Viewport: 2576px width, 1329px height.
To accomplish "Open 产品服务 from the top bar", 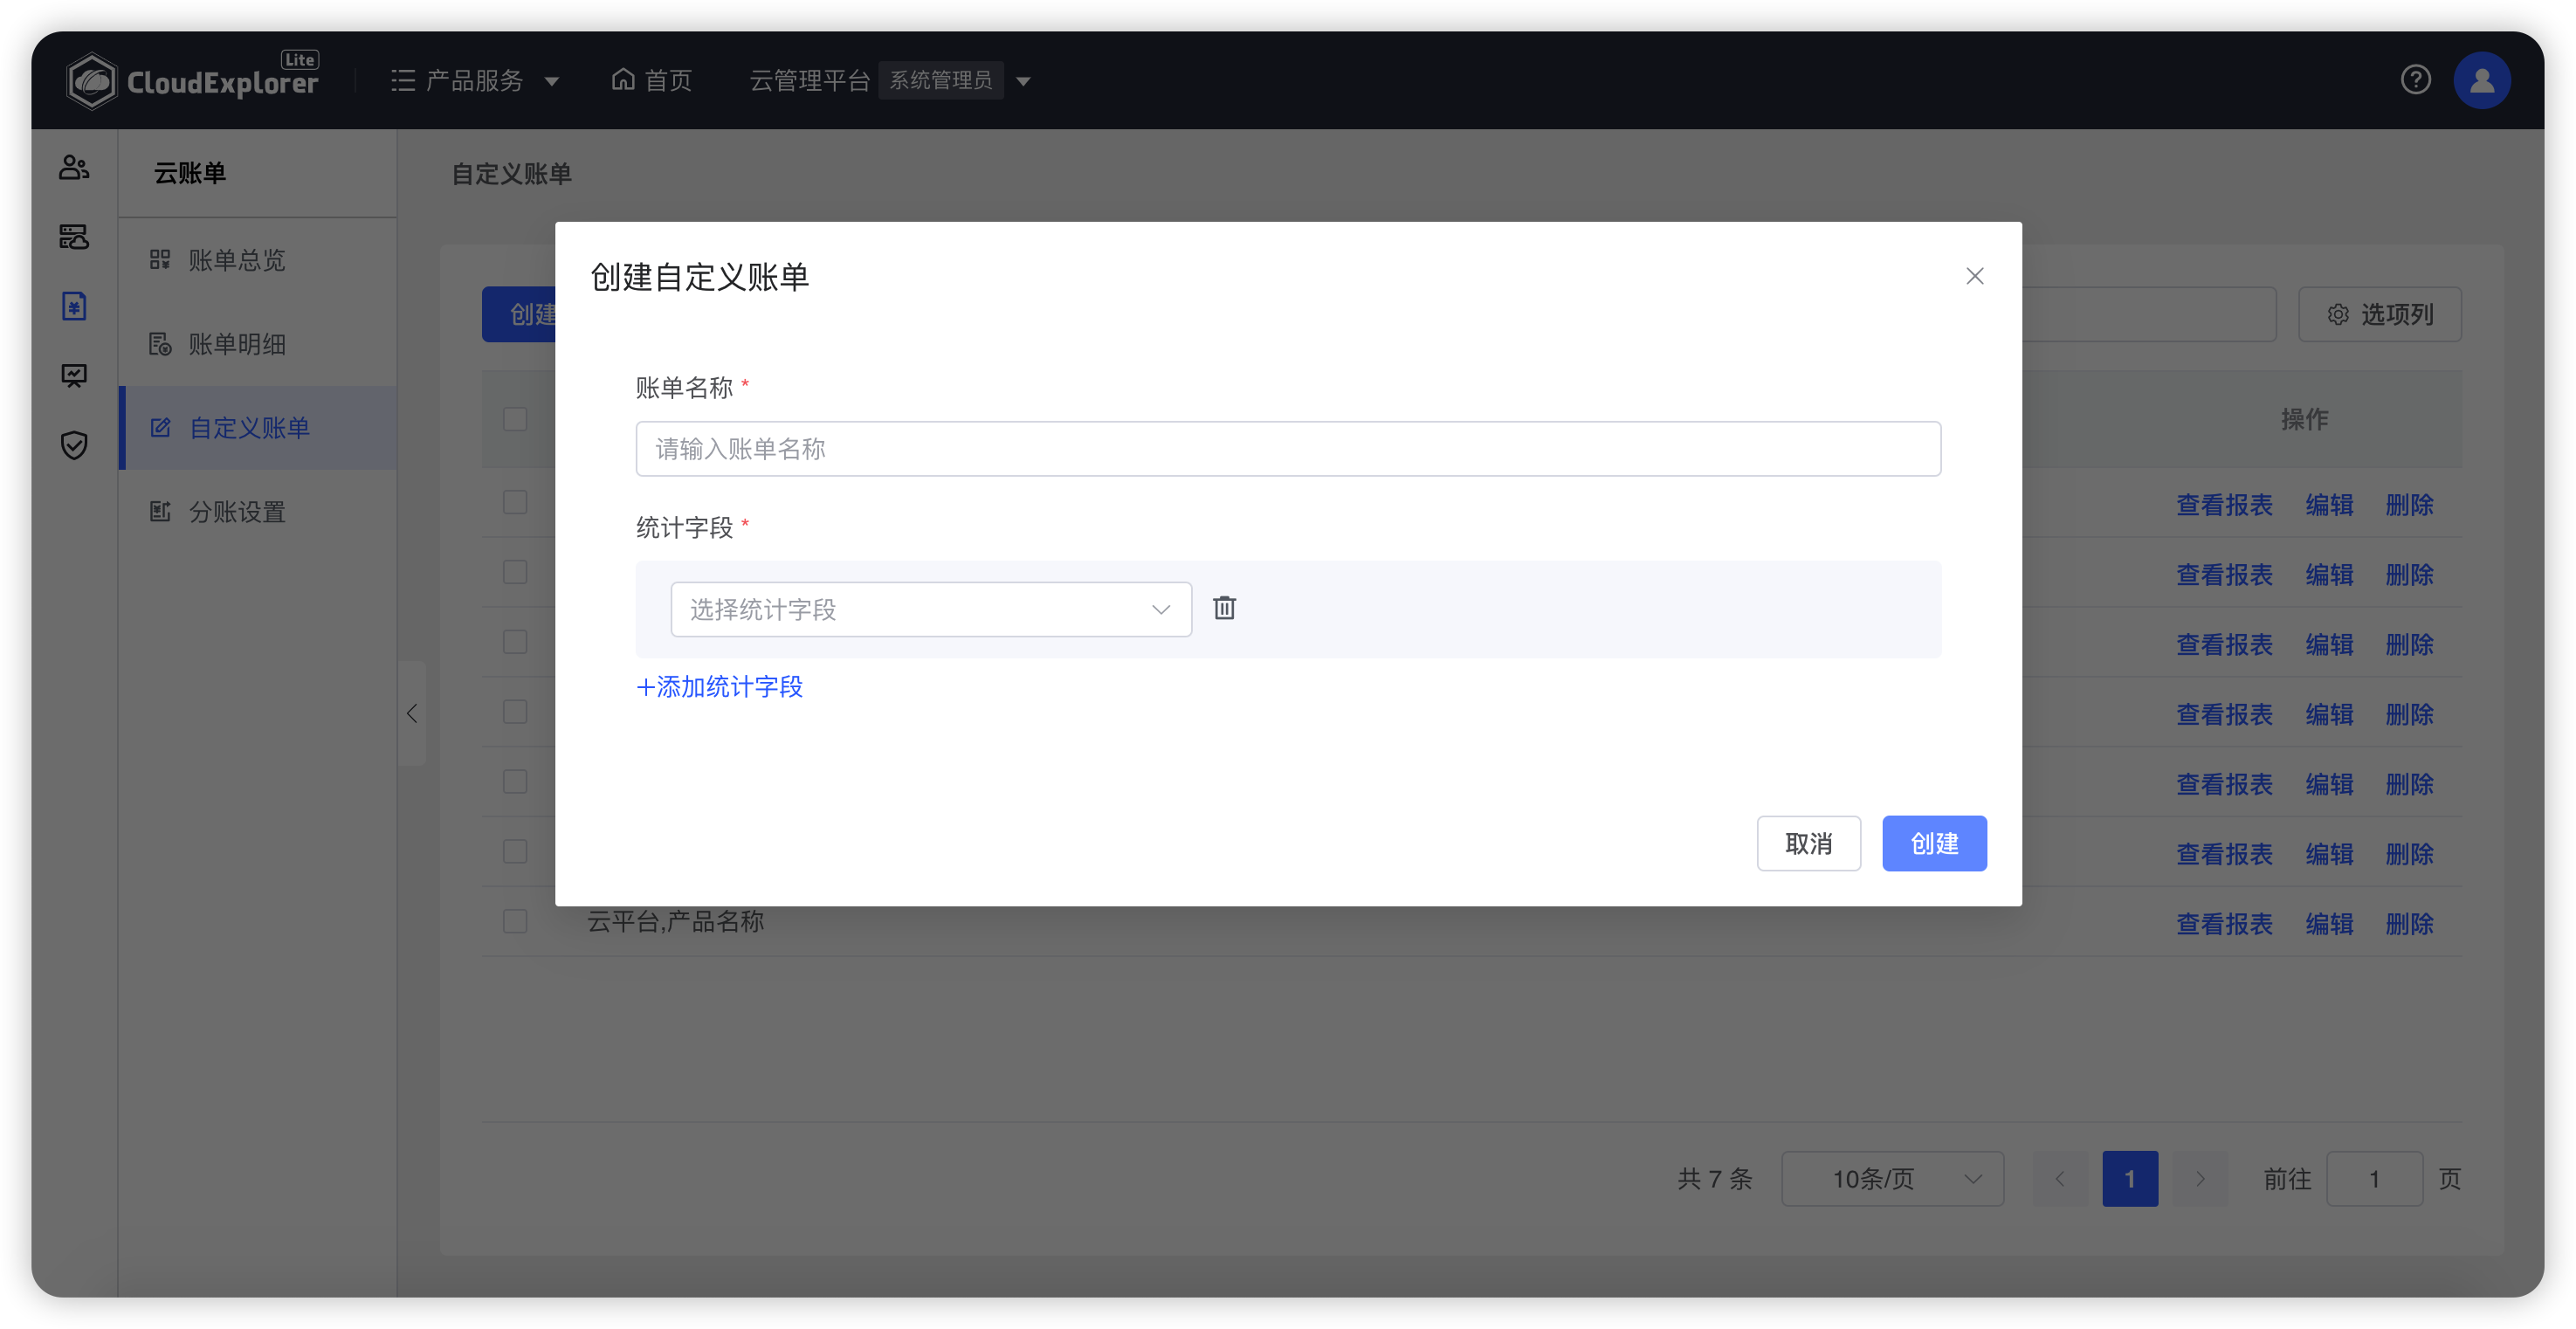I will [x=474, y=80].
